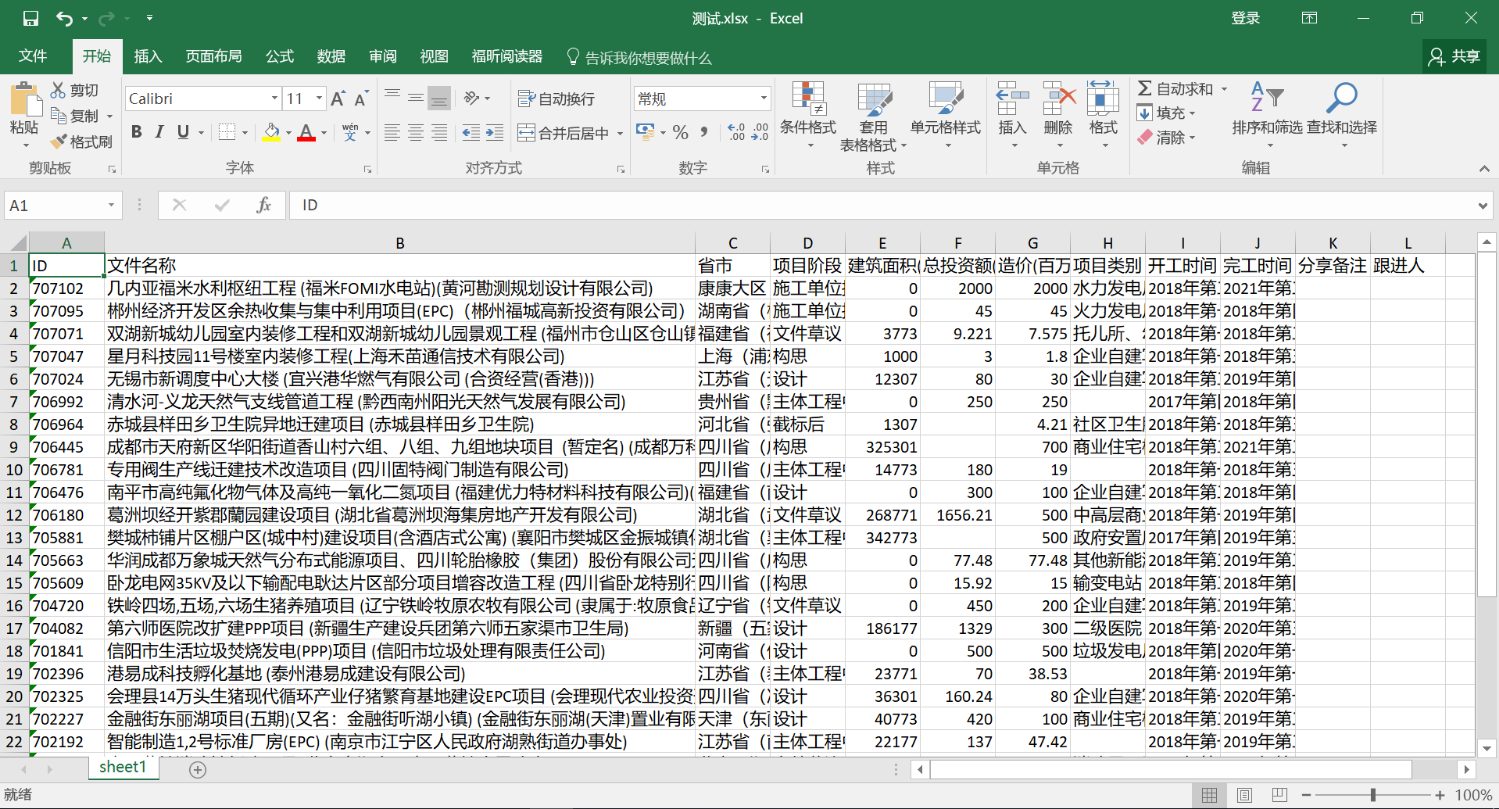Open Sort & Filter (排序和筛选)

[1267, 116]
